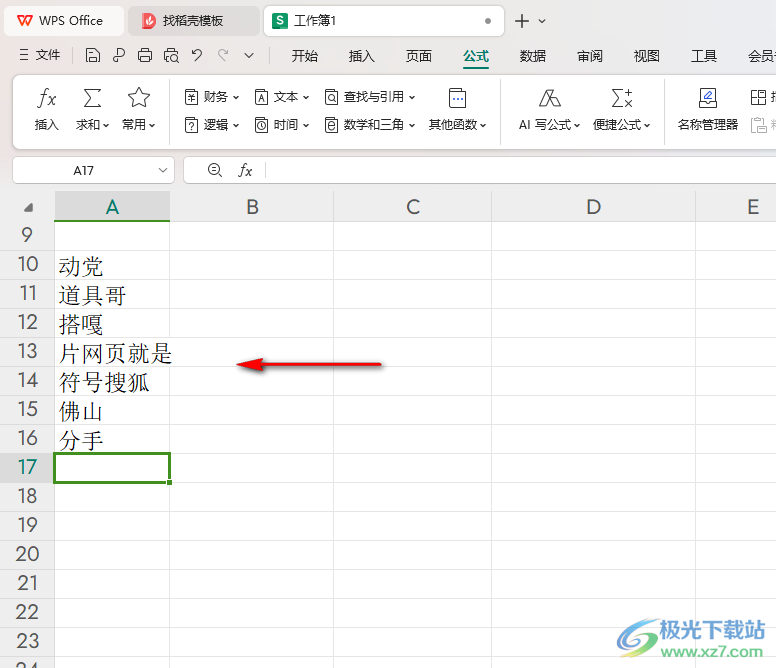This screenshot has height=668, width=776.
Task: Open the WPS Office home tab
Action: (x=63, y=21)
